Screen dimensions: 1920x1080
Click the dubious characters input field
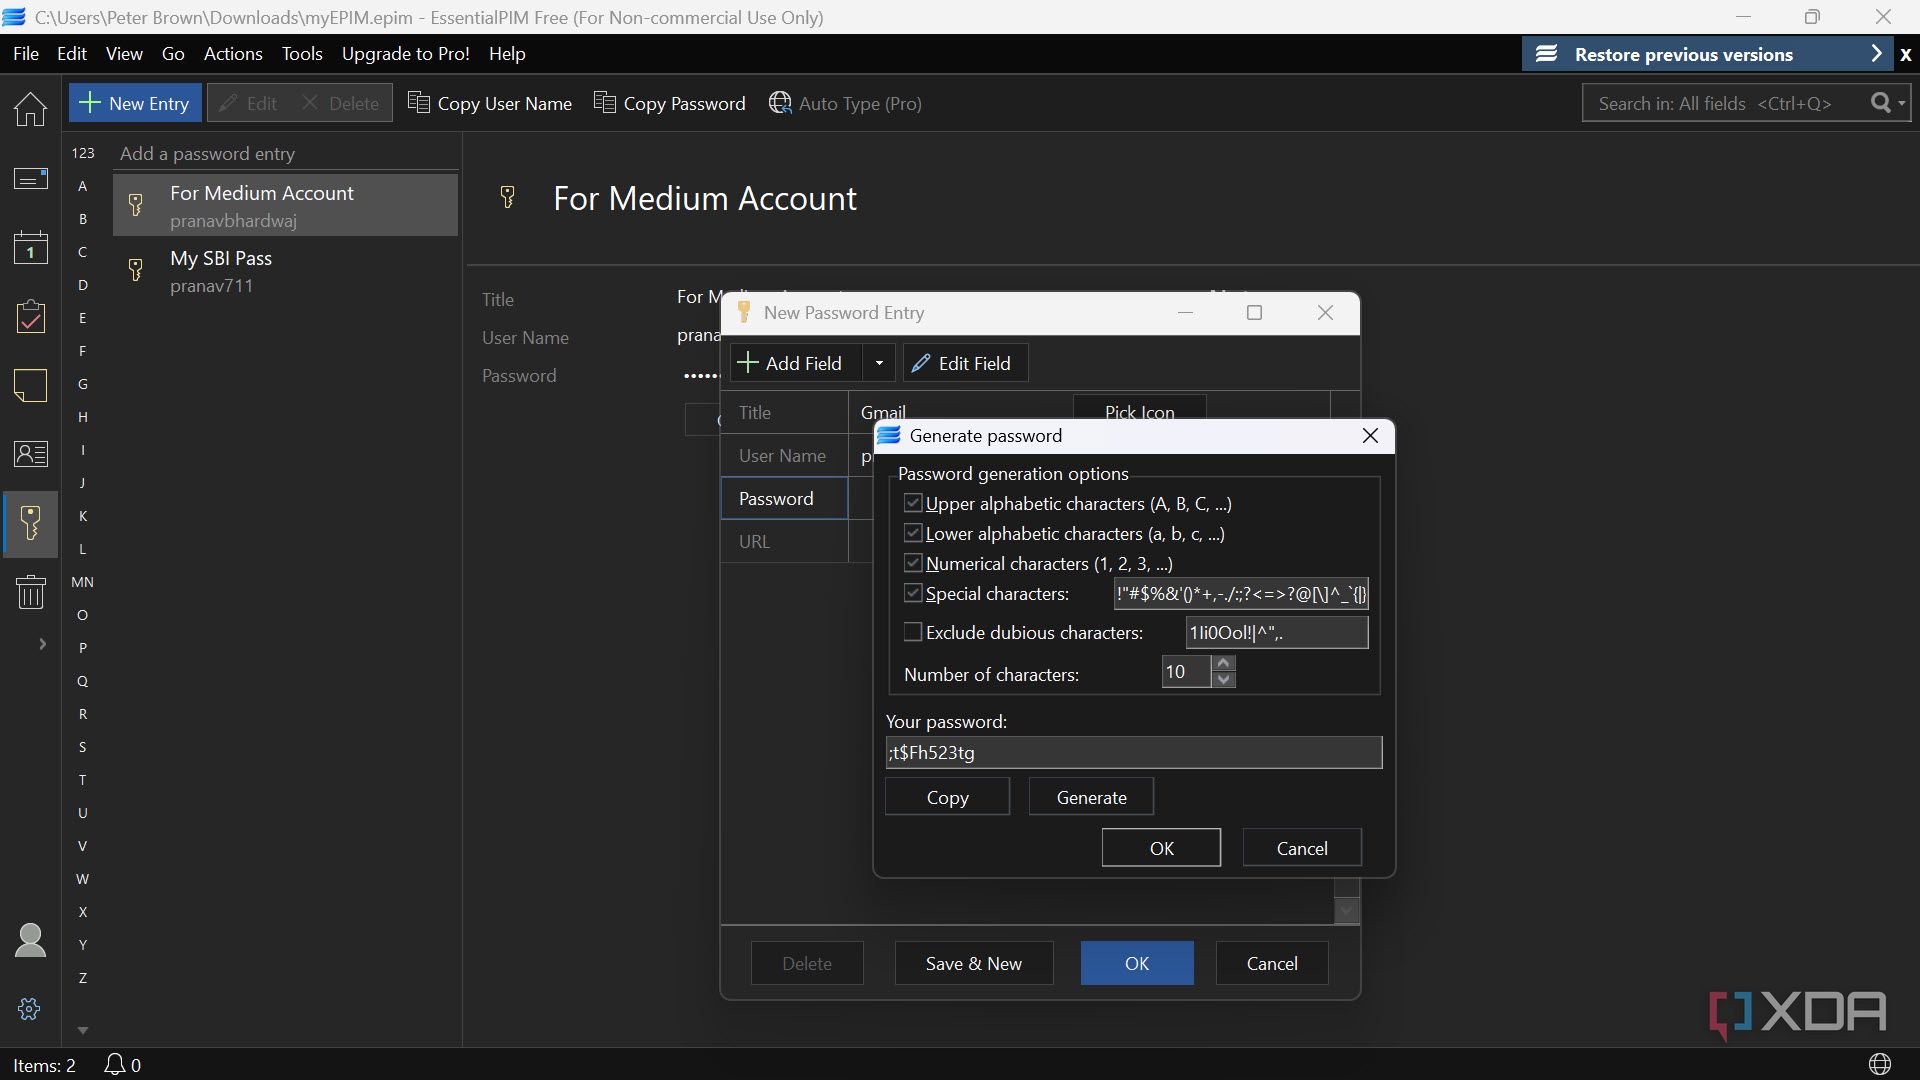click(x=1277, y=632)
